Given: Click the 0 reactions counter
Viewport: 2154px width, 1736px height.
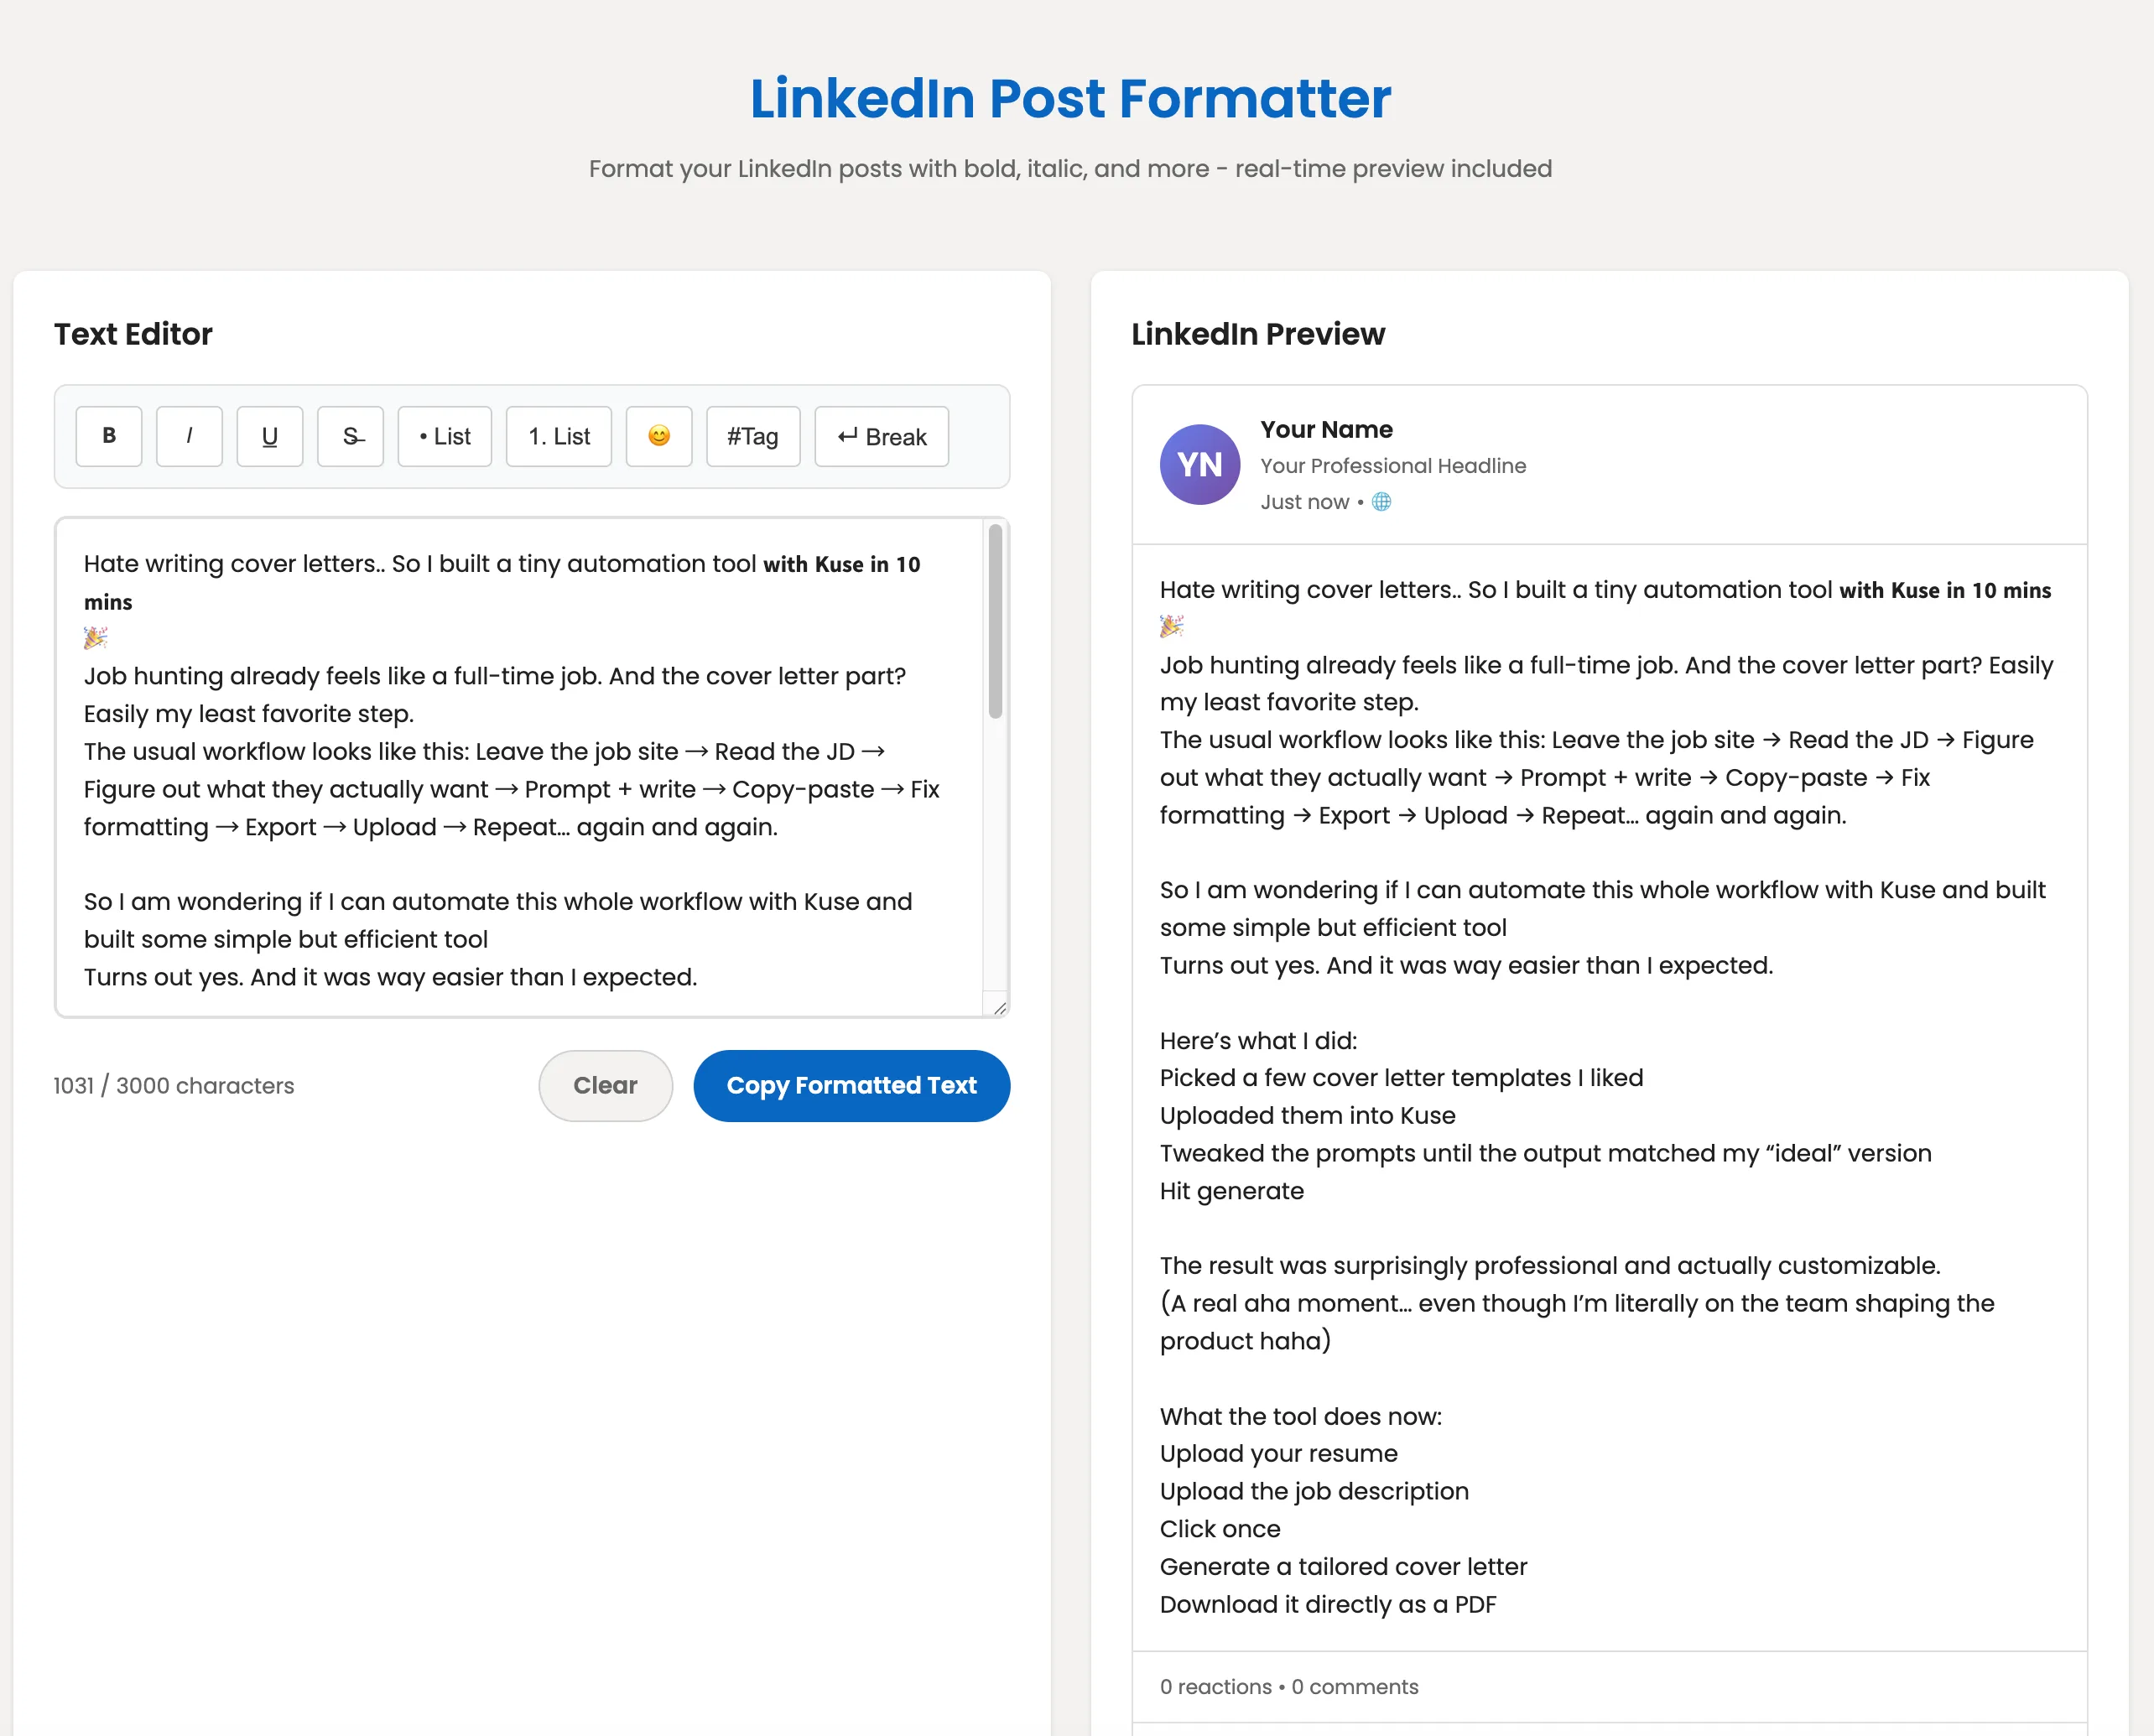Looking at the screenshot, I should (1215, 1686).
